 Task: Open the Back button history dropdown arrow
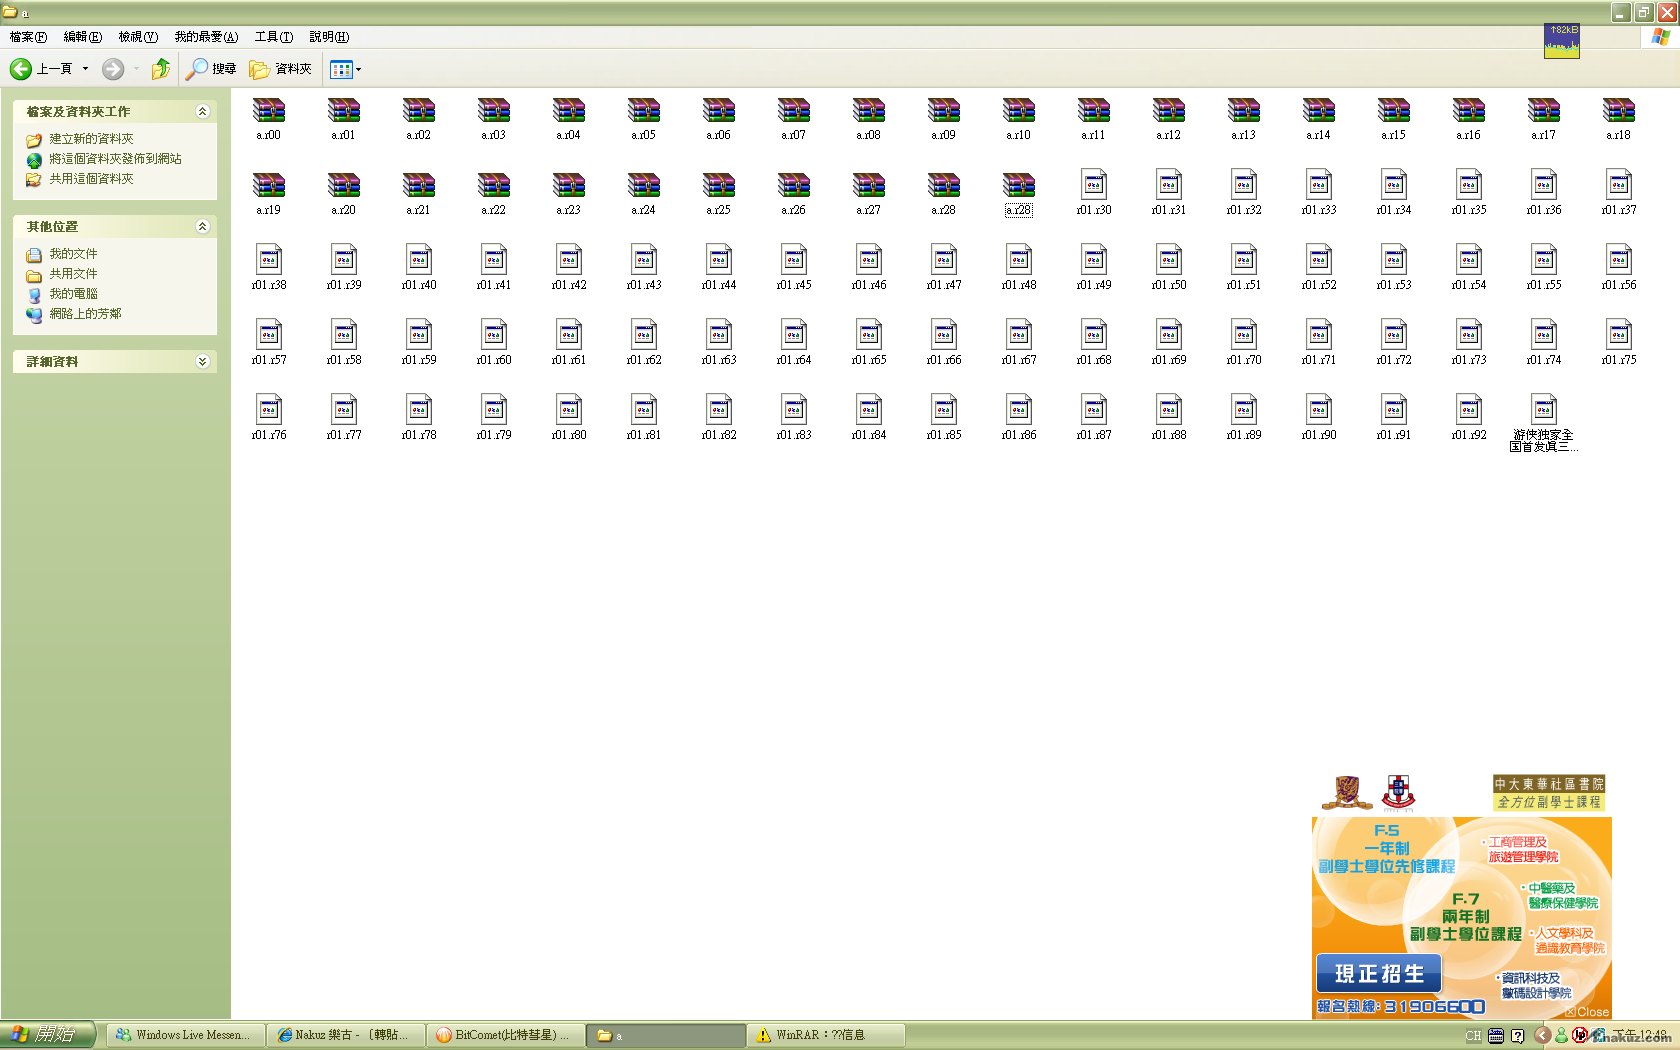pyautogui.click(x=85, y=69)
